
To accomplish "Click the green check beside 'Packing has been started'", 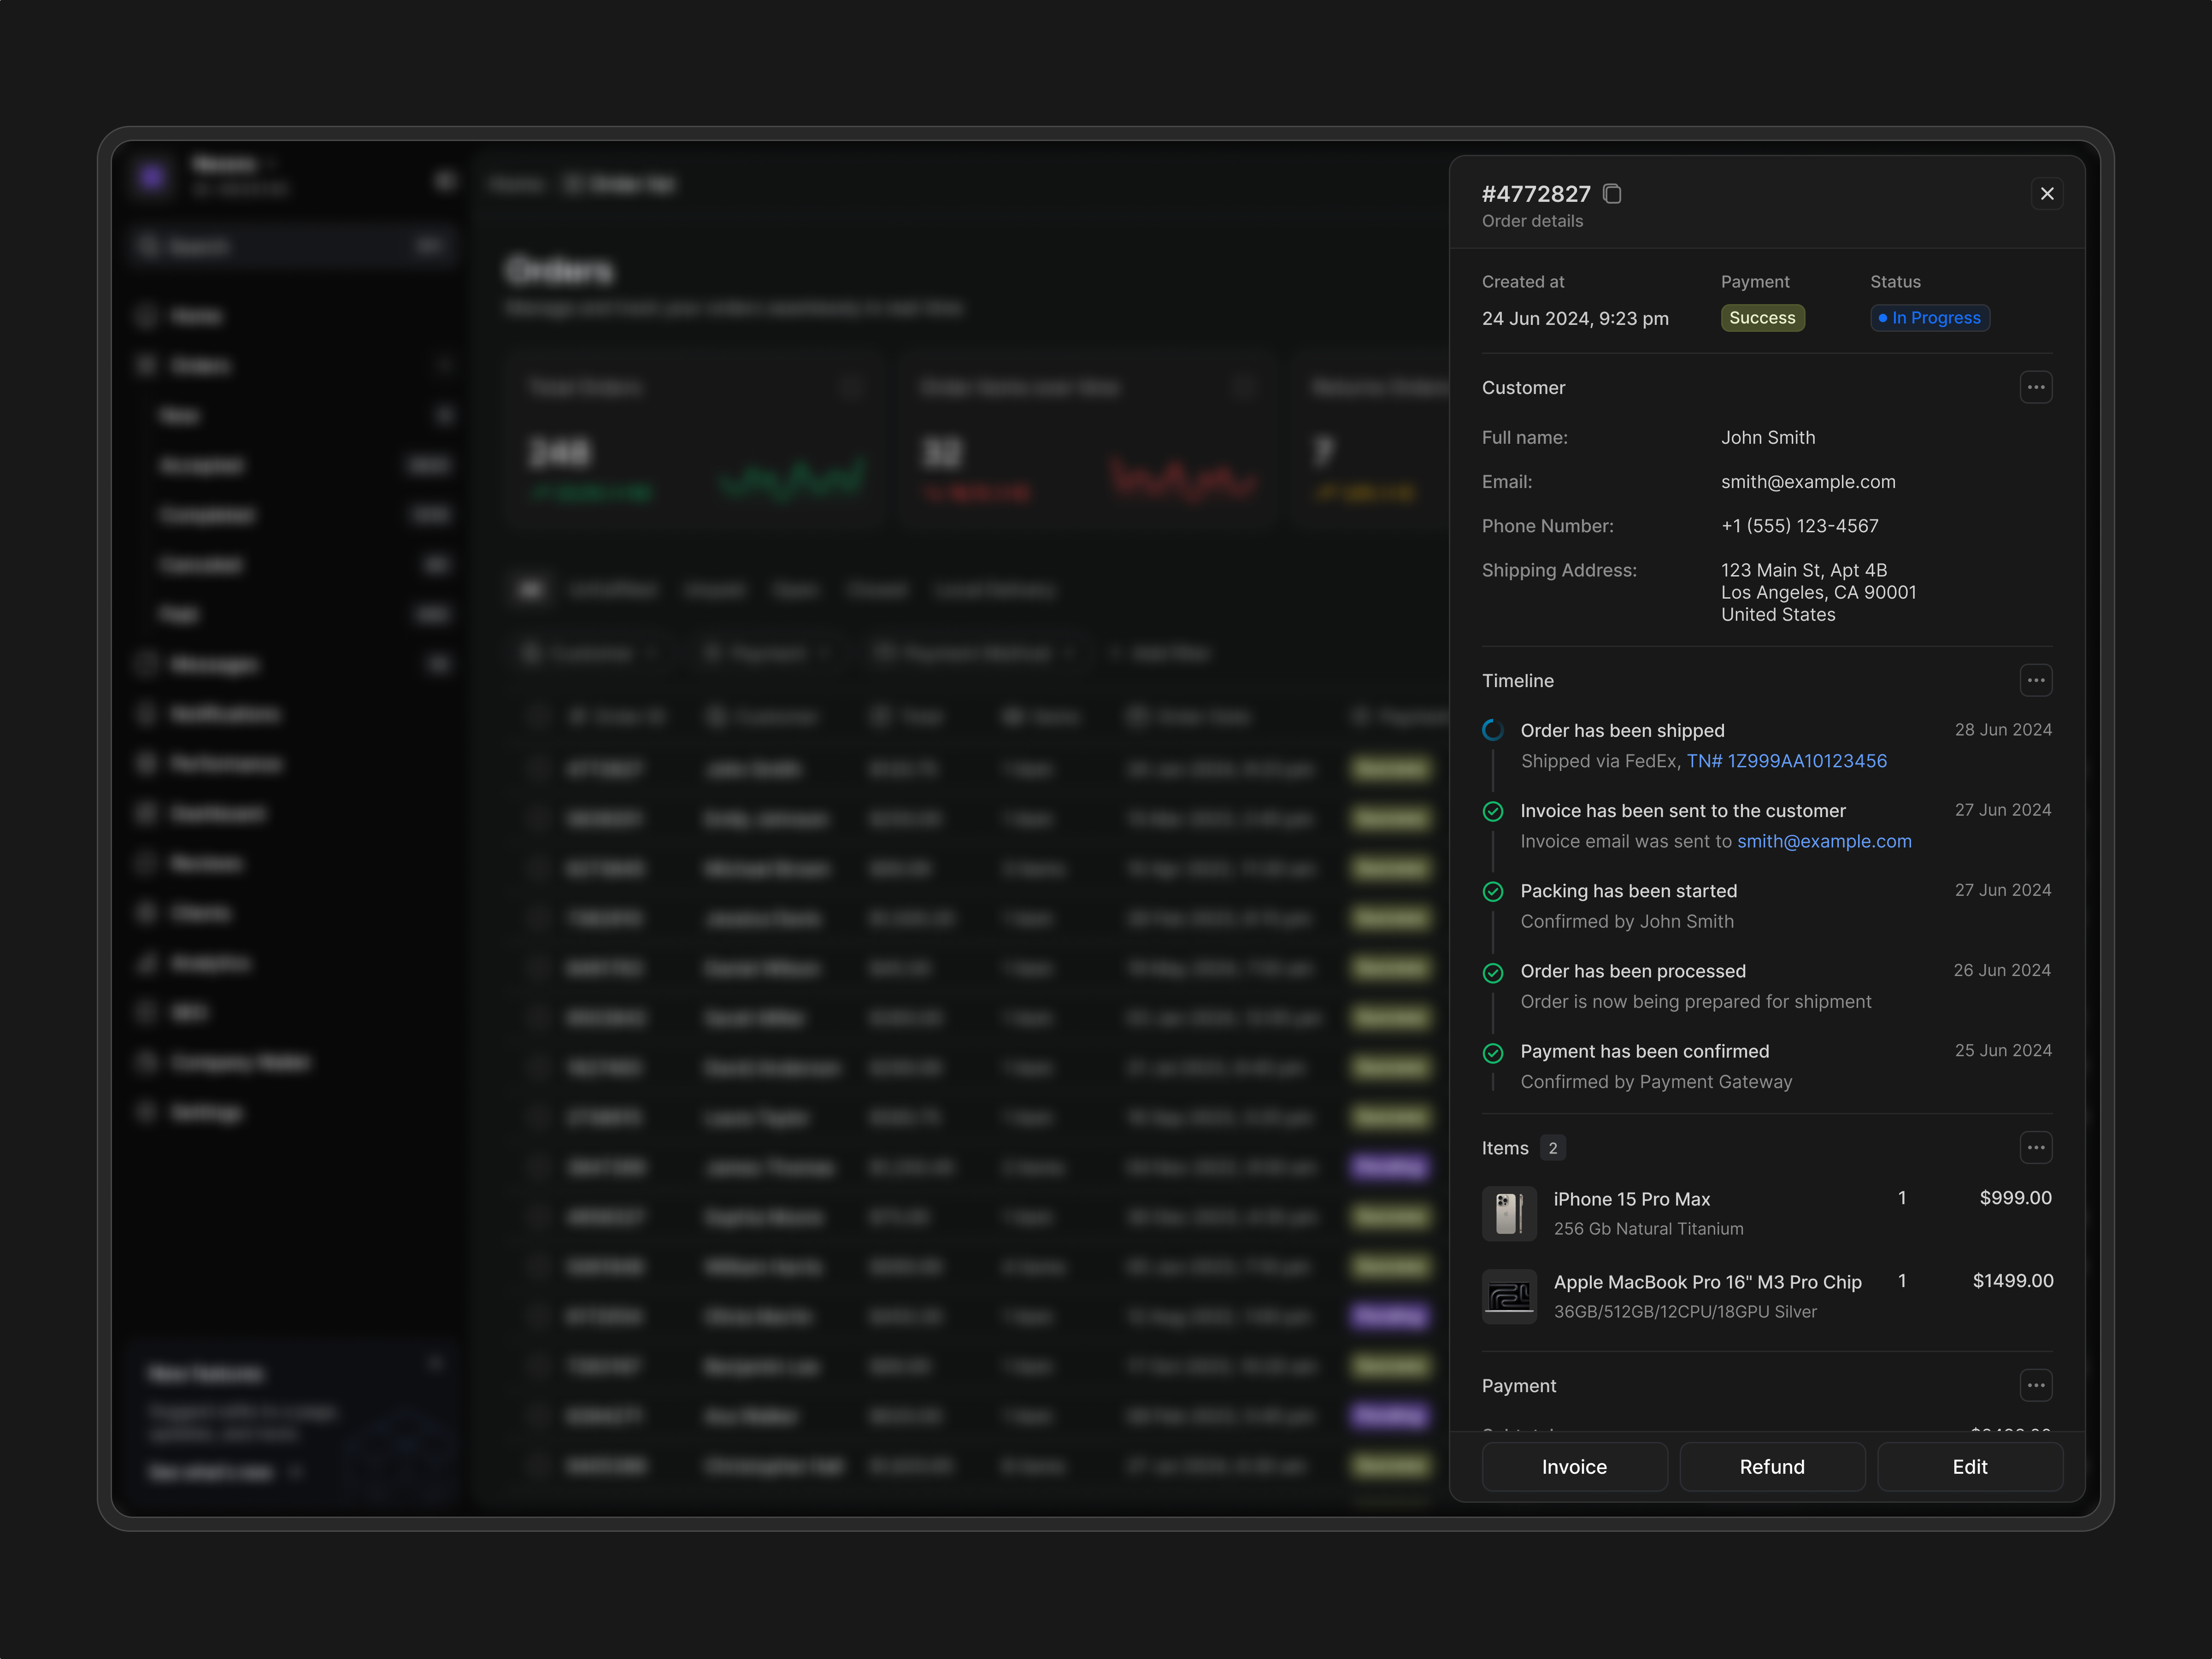I will (1493, 891).
